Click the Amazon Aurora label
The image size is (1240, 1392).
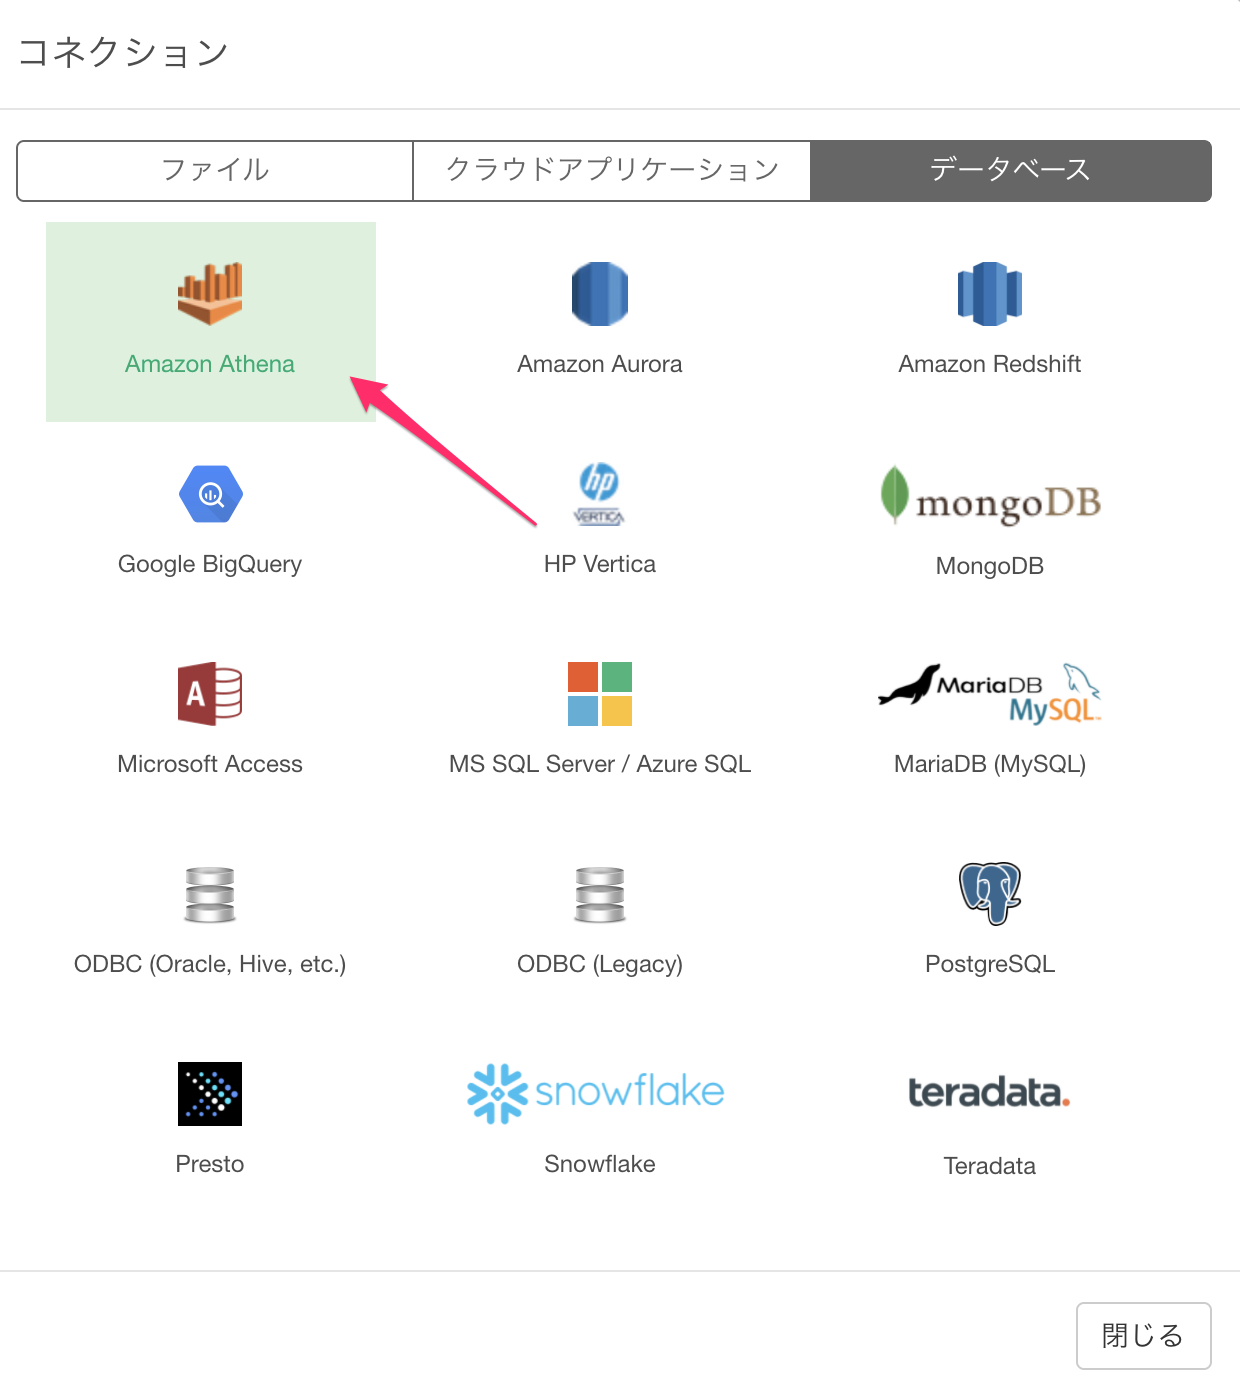coord(600,364)
